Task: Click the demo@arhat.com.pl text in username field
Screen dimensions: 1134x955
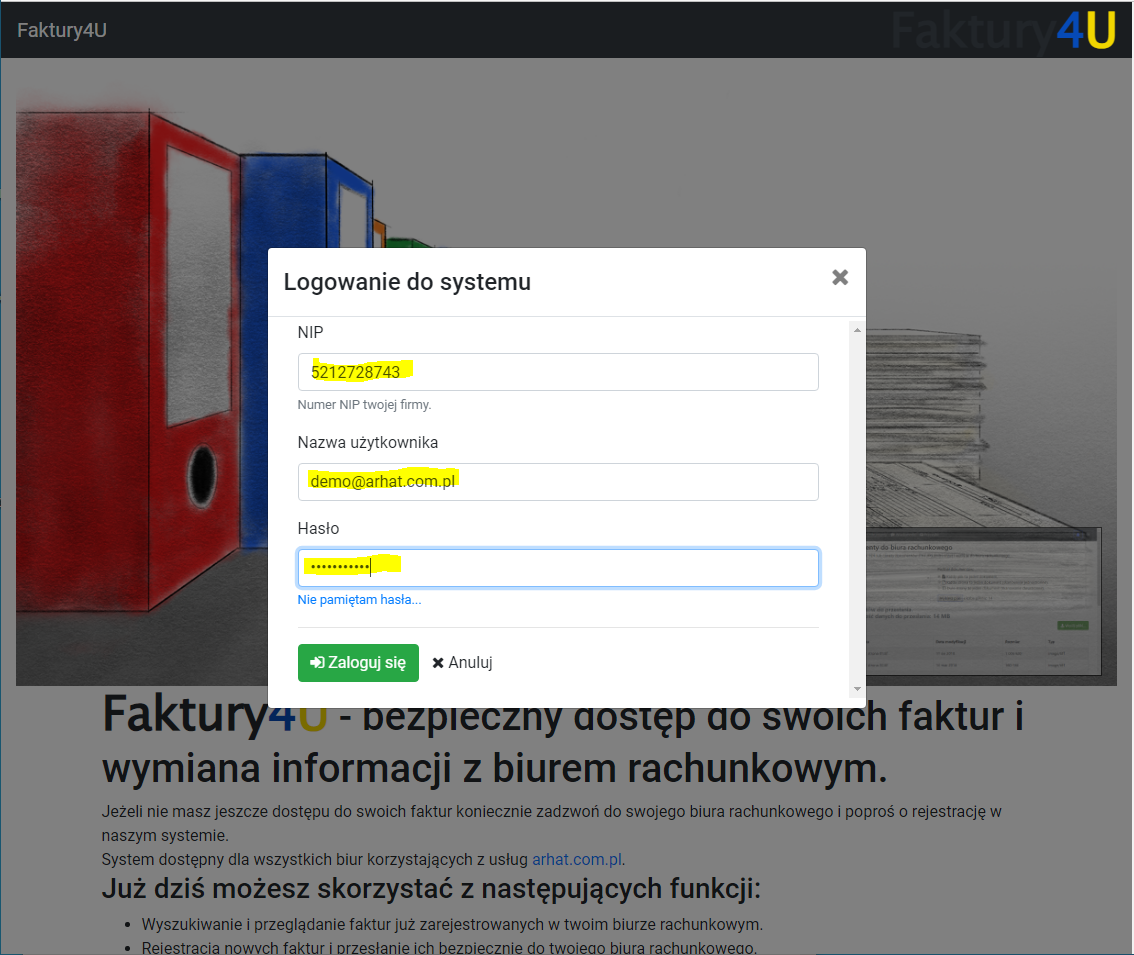Action: click(382, 479)
